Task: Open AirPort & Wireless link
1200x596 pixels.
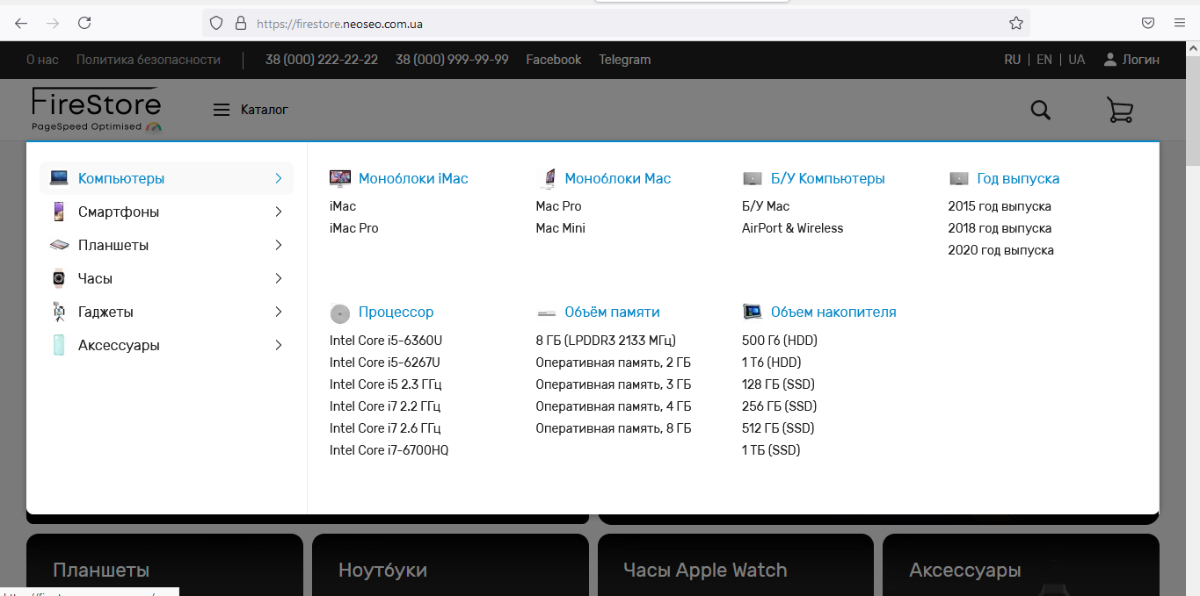Action: 792,228
